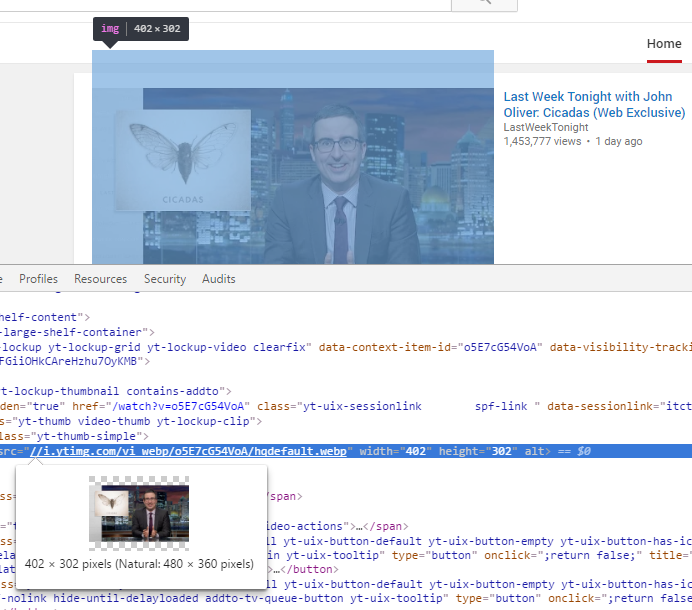Expand the collapsed video-actions span ellipsis
Viewport: 692px width, 610px height.
(359, 526)
